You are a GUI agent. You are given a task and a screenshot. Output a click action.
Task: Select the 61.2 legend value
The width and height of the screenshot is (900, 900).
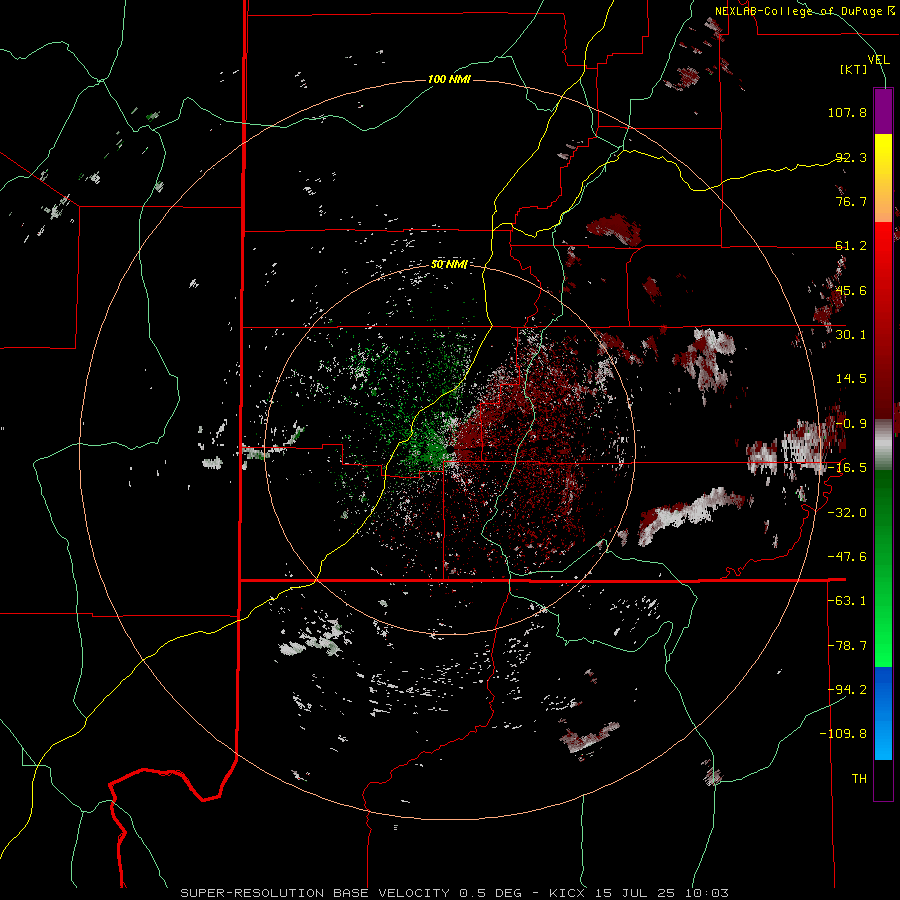pyautogui.click(x=851, y=246)
